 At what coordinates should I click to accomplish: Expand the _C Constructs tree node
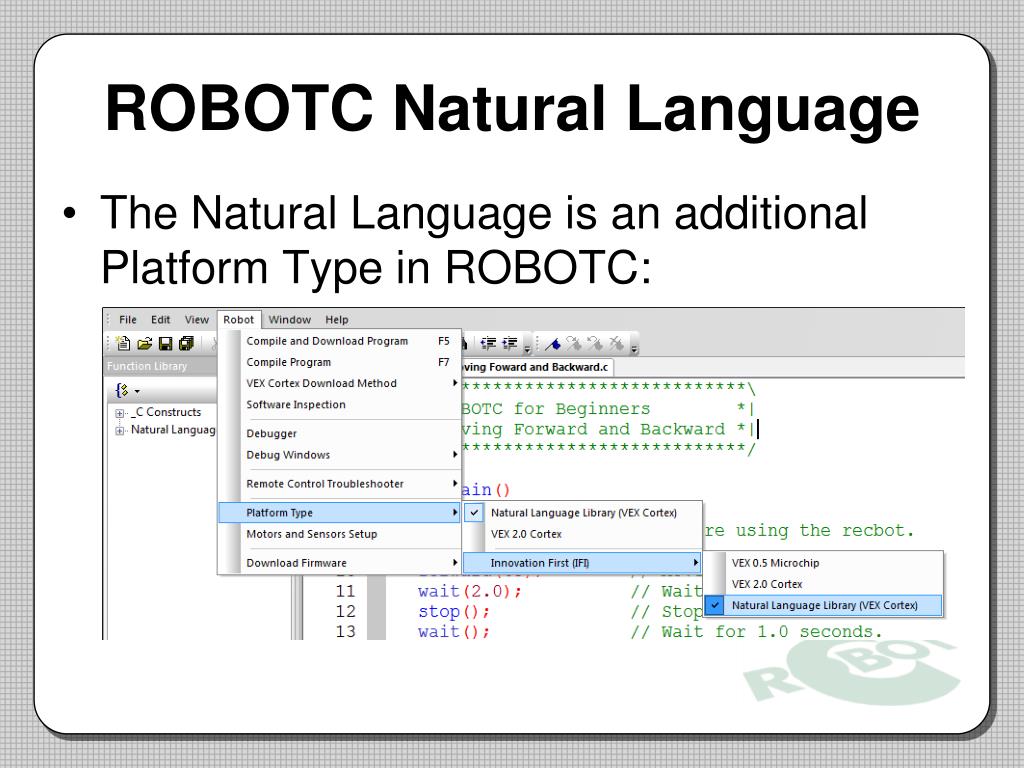pos(120,413)
